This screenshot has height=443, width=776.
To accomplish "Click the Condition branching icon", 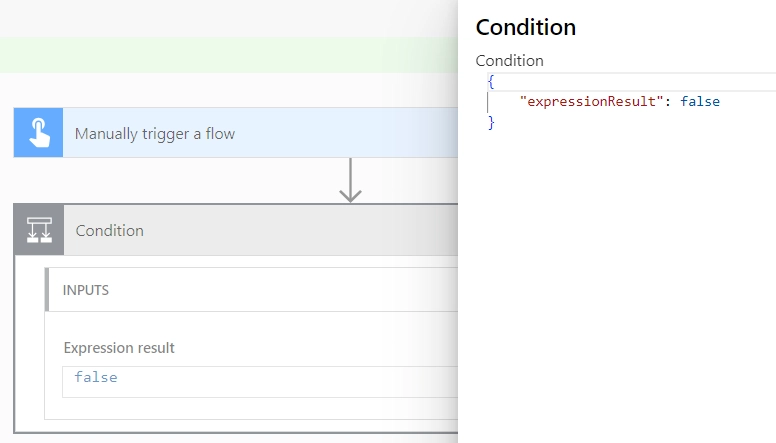I will tap(39, 230).
